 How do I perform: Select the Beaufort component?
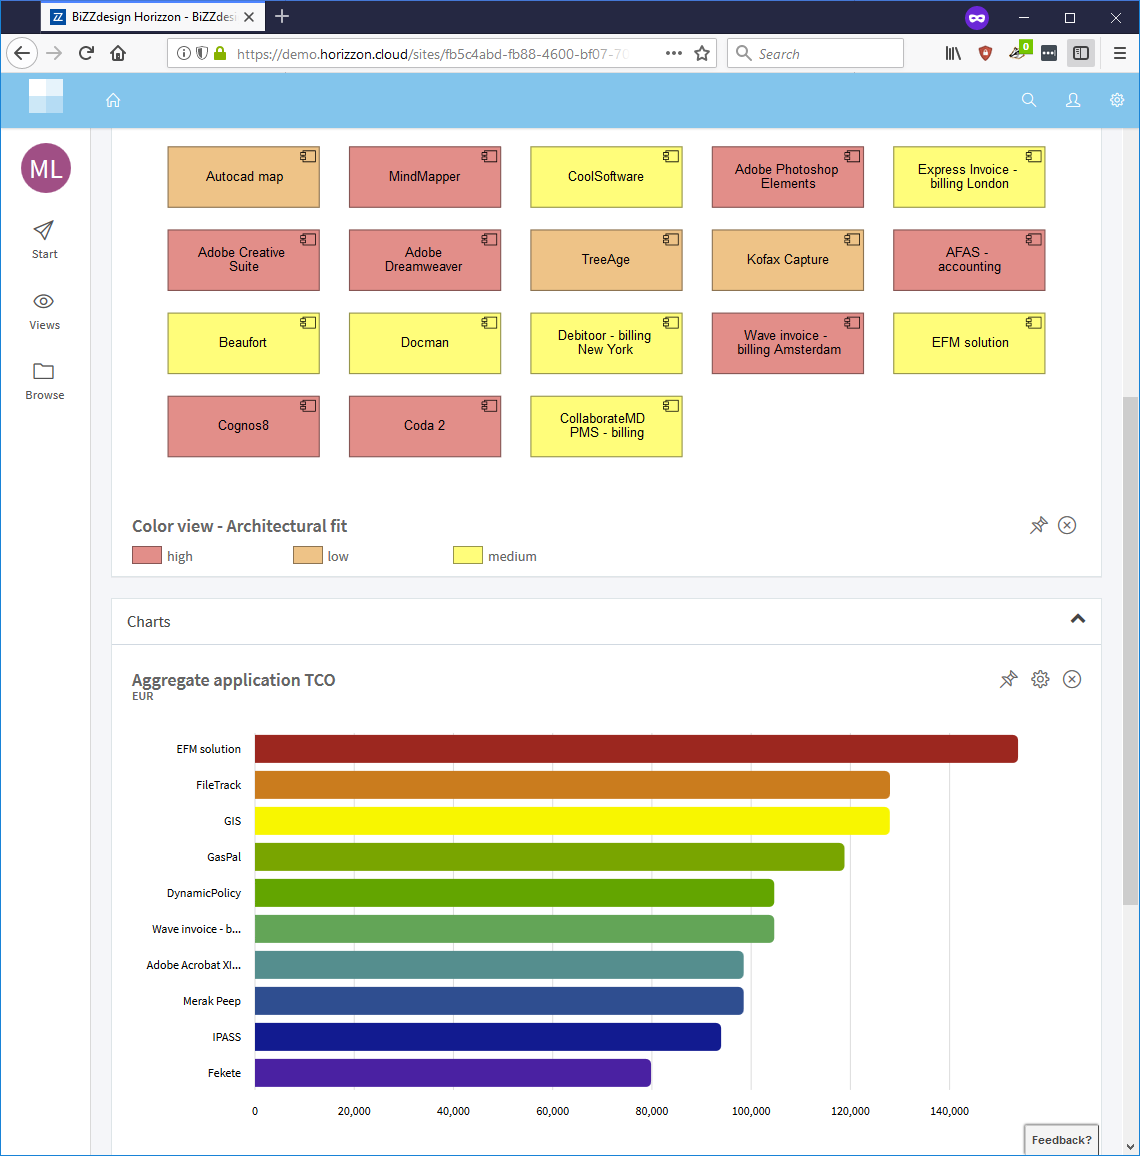point(243,344)
